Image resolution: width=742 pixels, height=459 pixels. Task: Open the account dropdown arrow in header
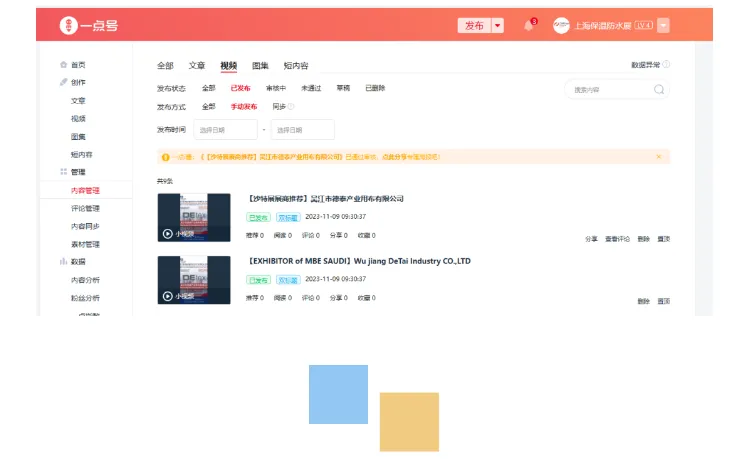coord(663,26)
